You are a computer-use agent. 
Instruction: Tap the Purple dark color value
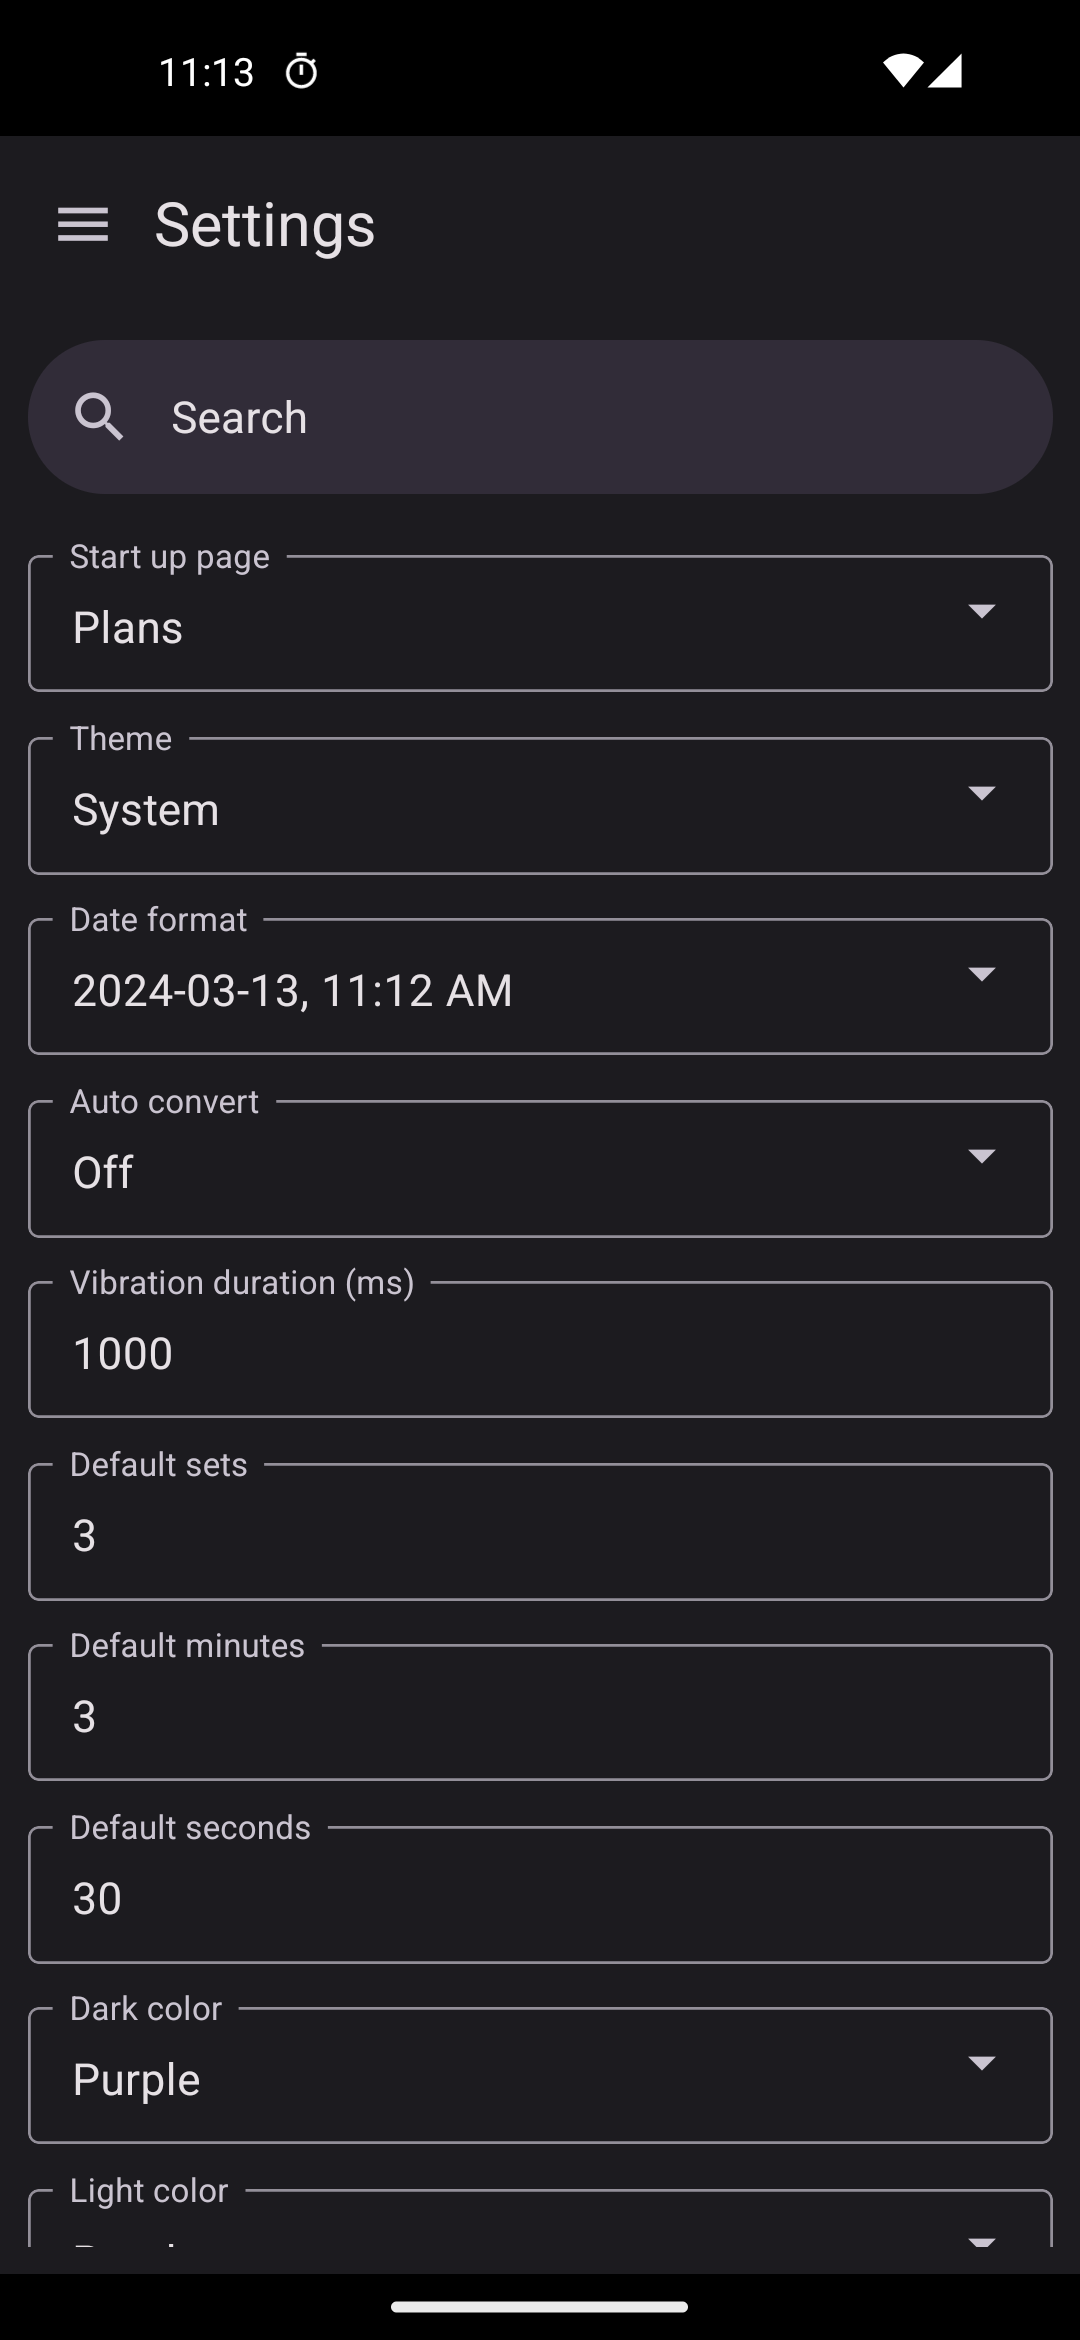(x=137, y=2080)
